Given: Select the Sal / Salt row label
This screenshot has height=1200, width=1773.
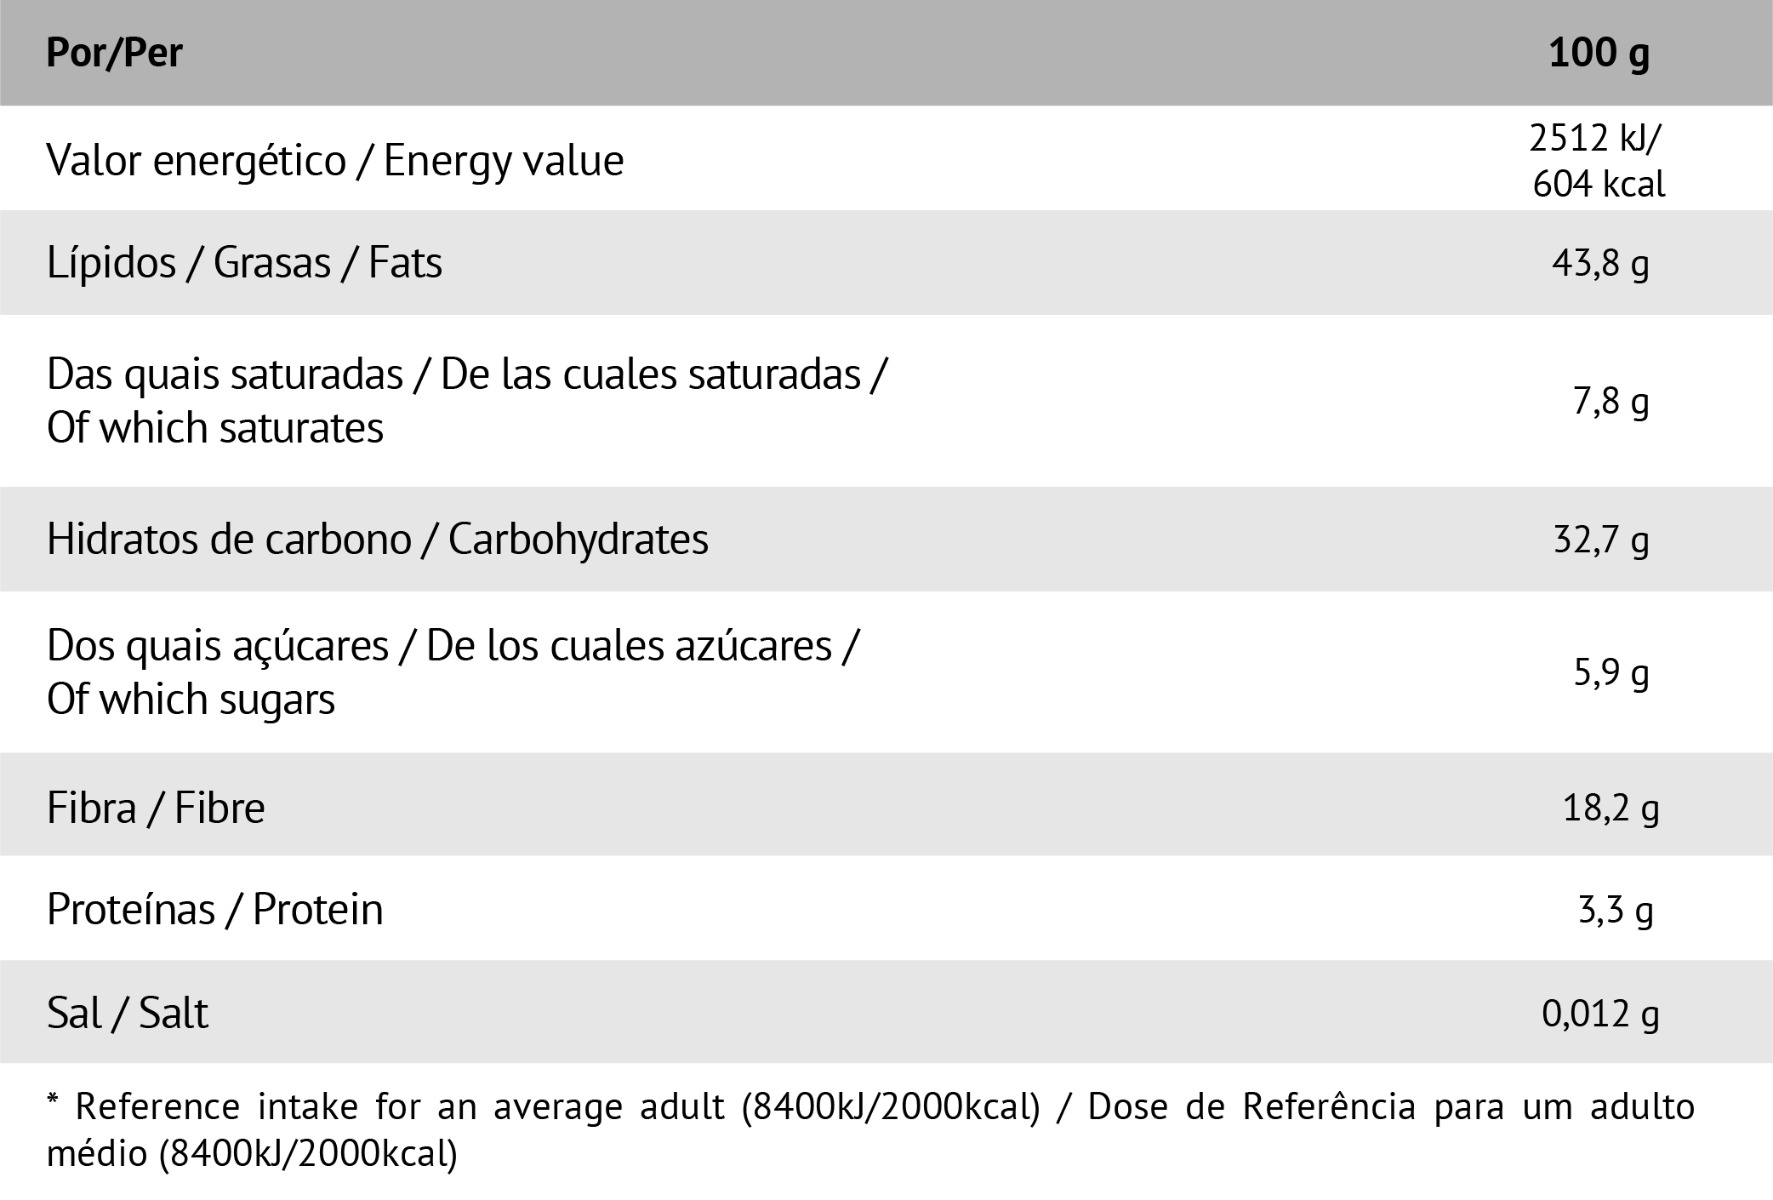Looking at the screenshot, I should 127,1013.
